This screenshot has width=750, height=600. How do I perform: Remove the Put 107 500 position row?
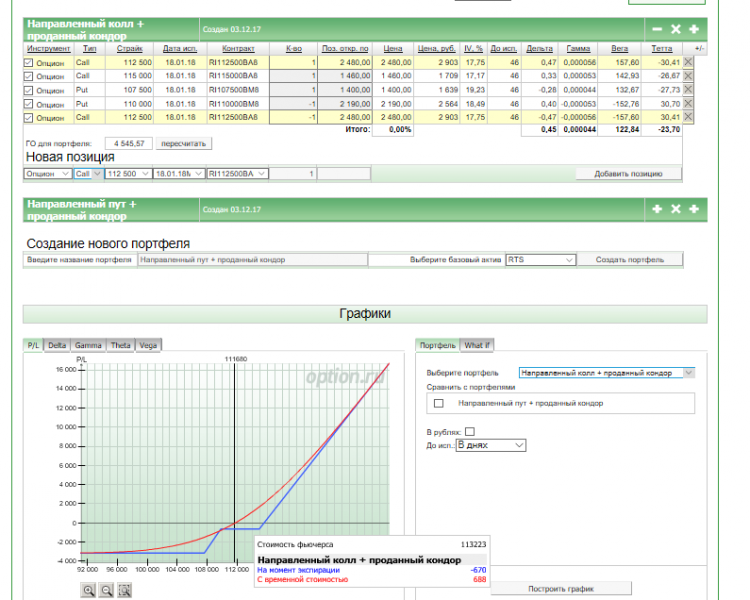tap(688, 89)
